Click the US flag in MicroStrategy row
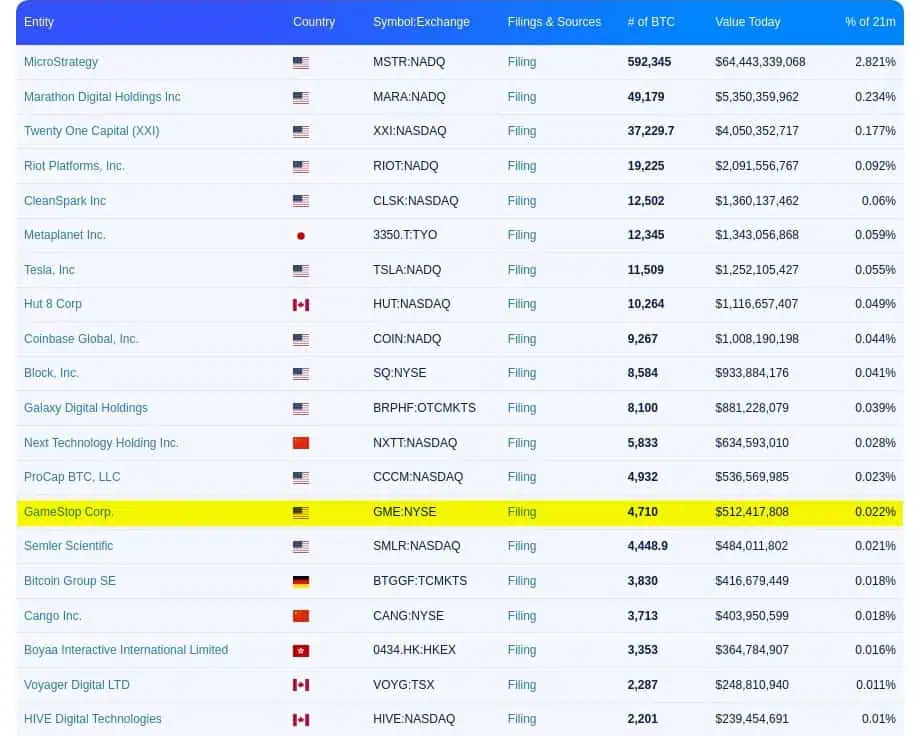The width and height of the screenshot is (918, 736). click(x=301, y=63)
